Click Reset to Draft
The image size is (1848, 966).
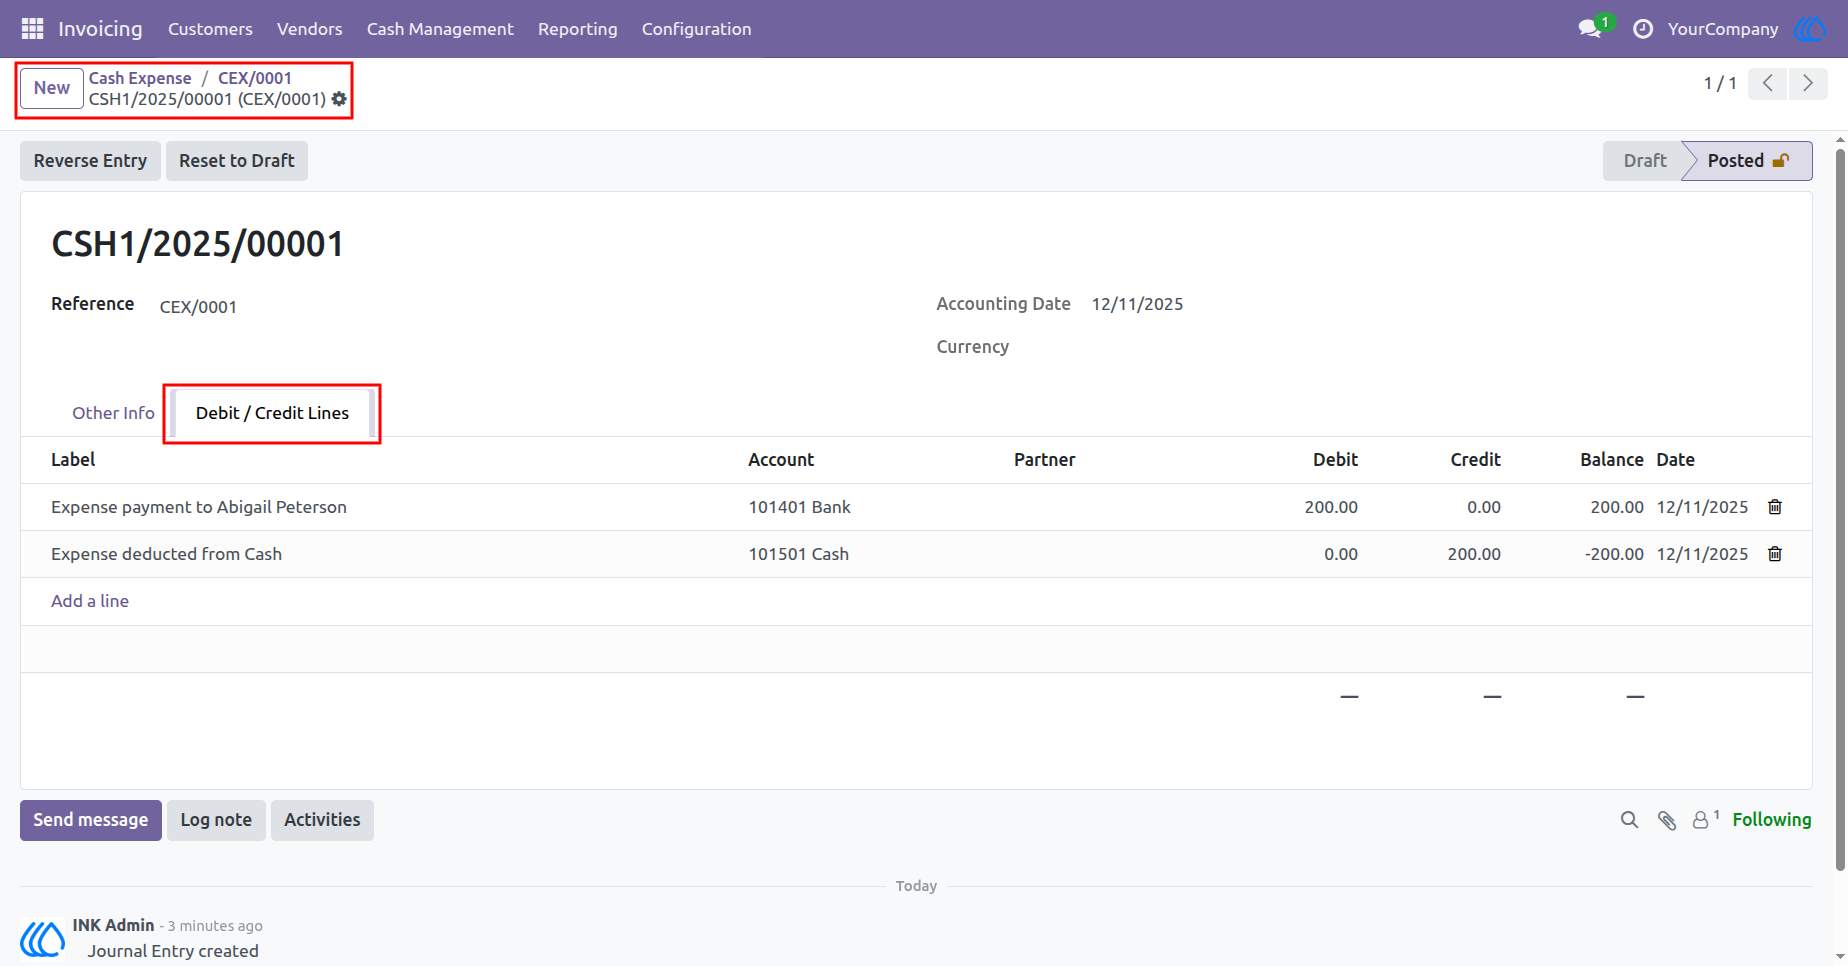point(237,161)
